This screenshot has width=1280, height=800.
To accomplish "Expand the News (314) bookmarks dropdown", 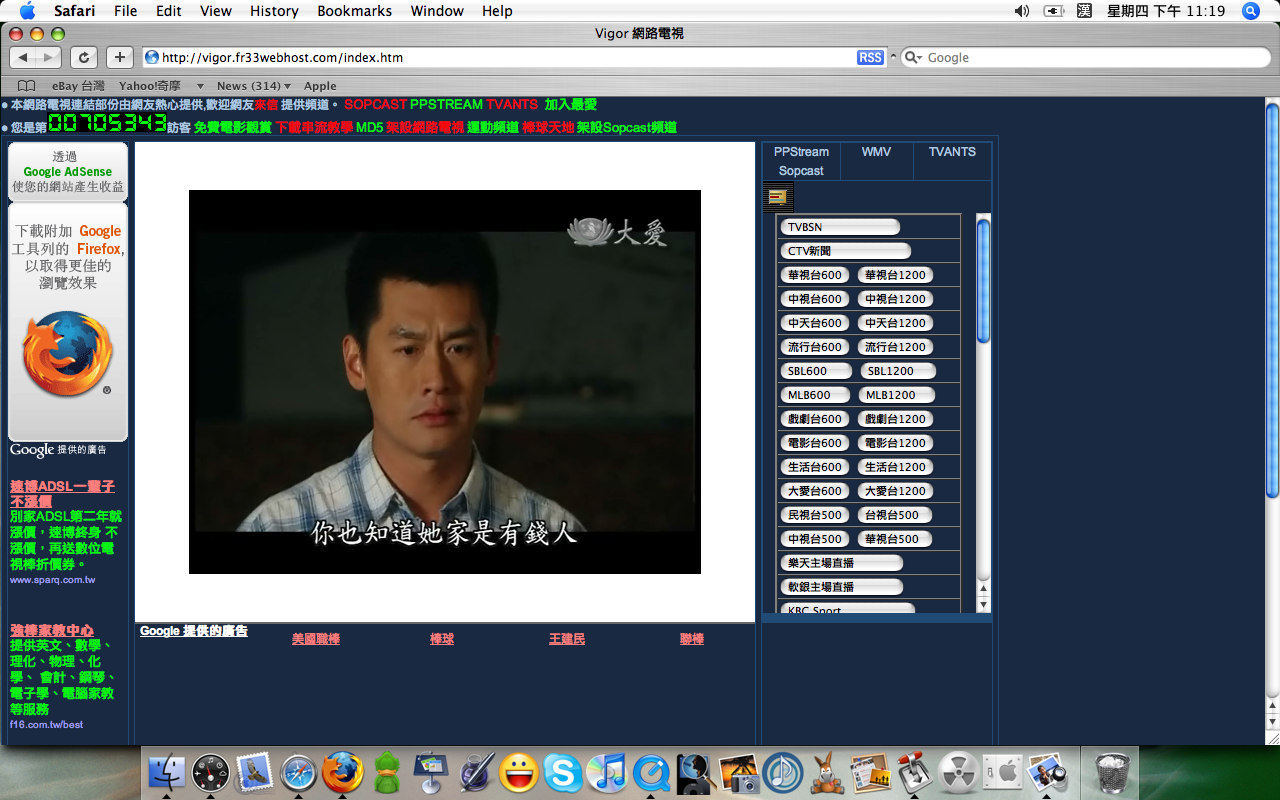I will coord(253,86).
